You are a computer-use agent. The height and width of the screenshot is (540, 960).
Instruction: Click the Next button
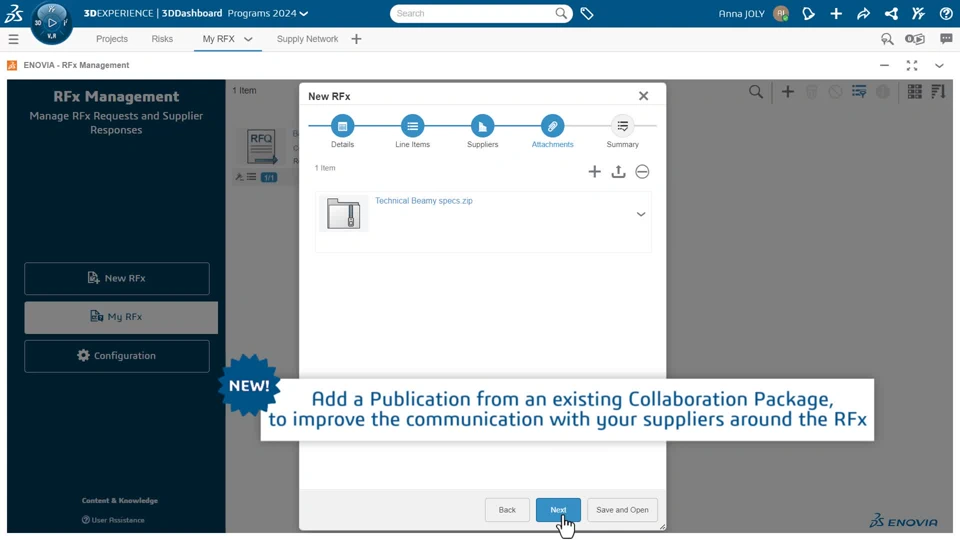click(558, 510)
